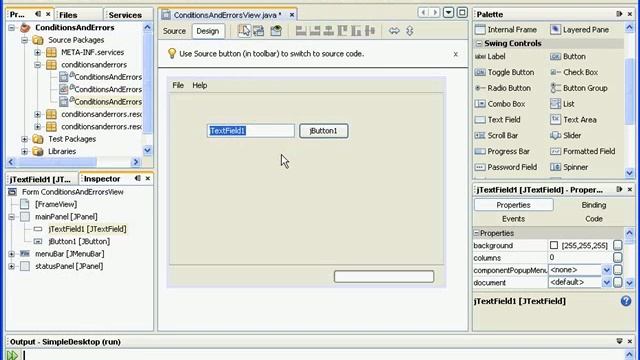Viewport: 640px width, 360px height.
Task: Open the editor document list dropdown
Action: pos(449,12)
